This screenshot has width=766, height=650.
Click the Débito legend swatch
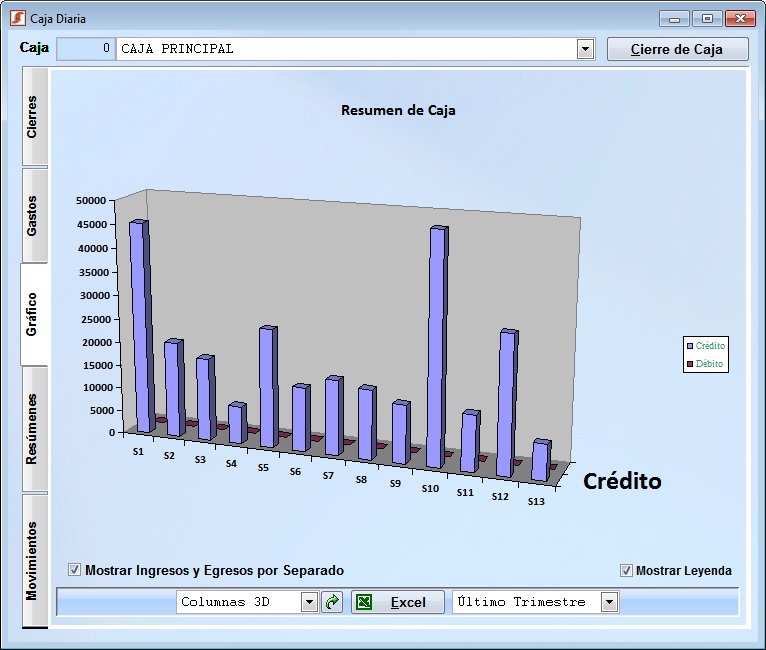[689, 364]
